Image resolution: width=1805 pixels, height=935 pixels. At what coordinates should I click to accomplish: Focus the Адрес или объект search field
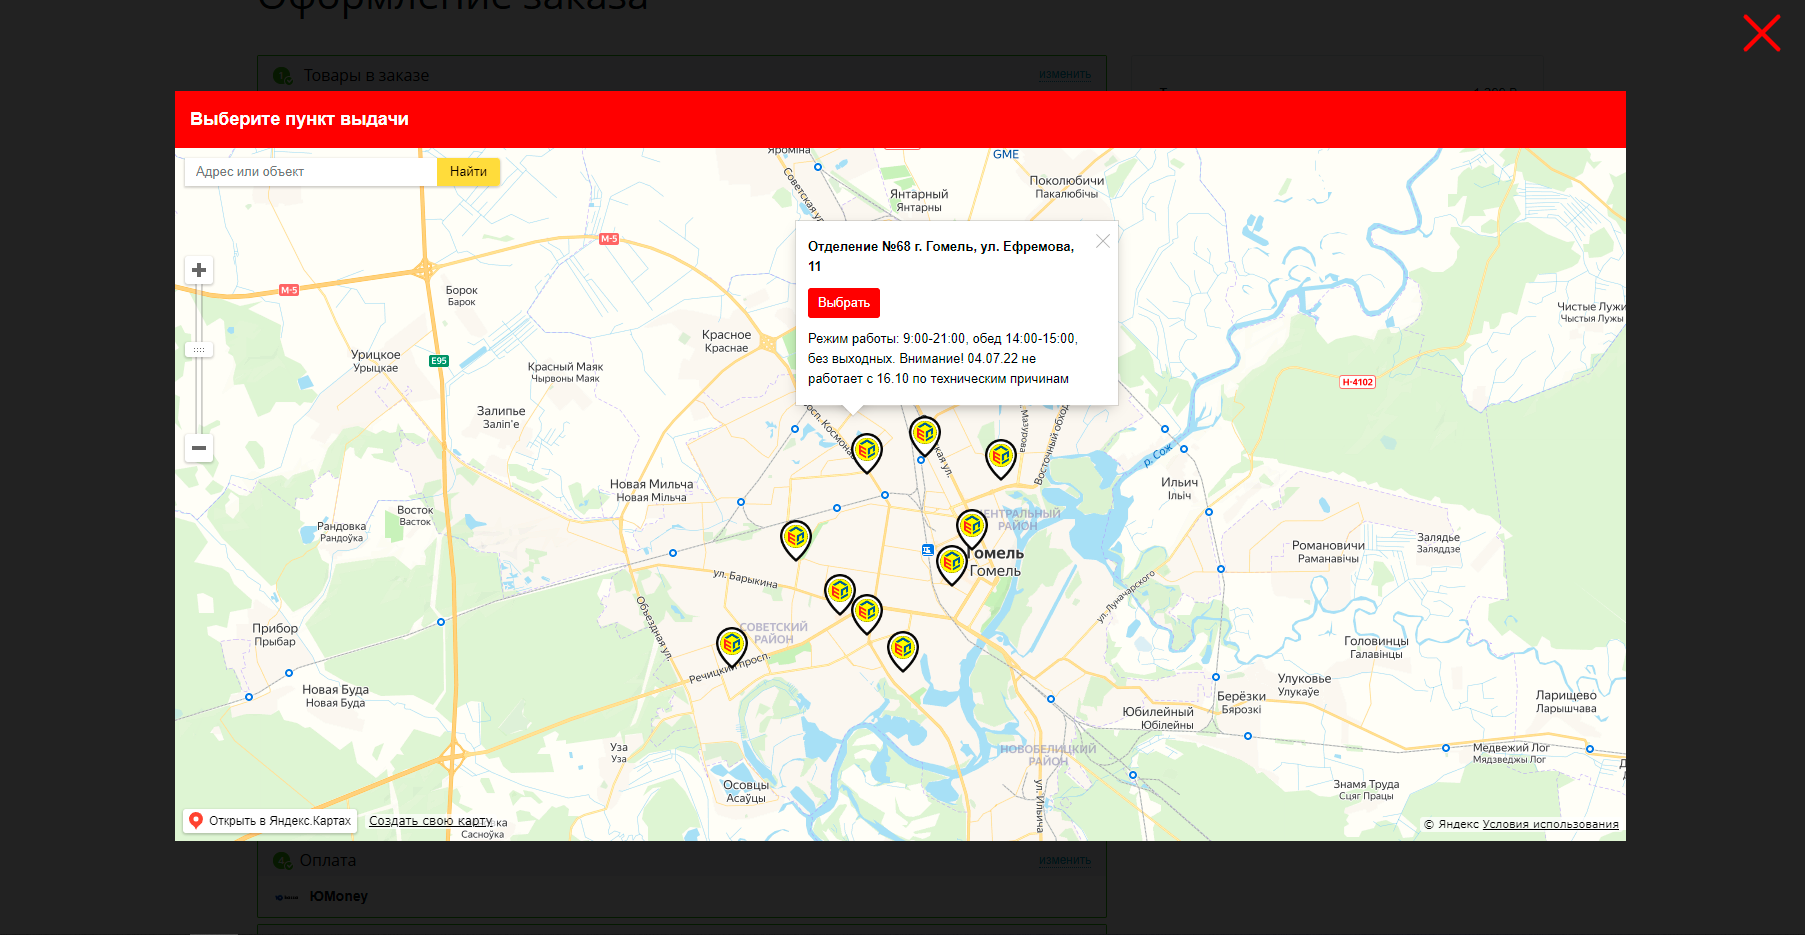pos(310,172)
